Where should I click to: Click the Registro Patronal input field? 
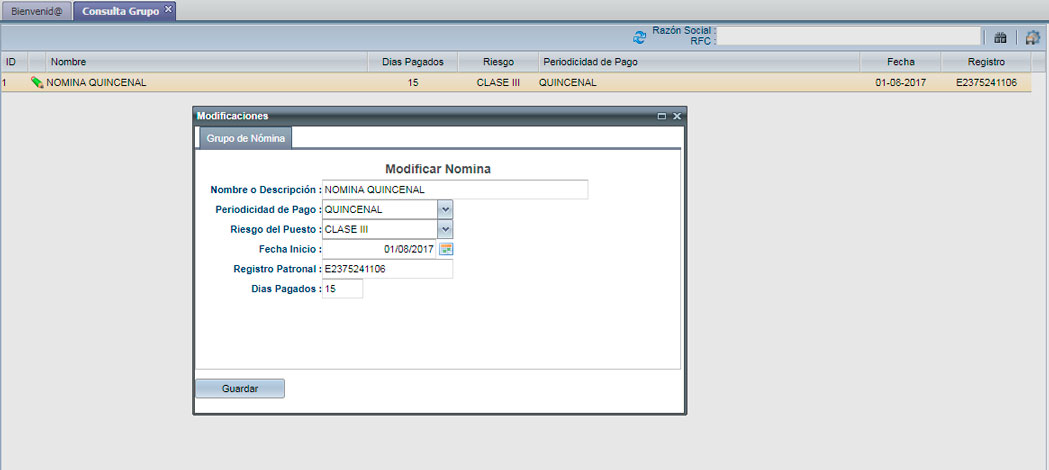(x=387, y=269)
